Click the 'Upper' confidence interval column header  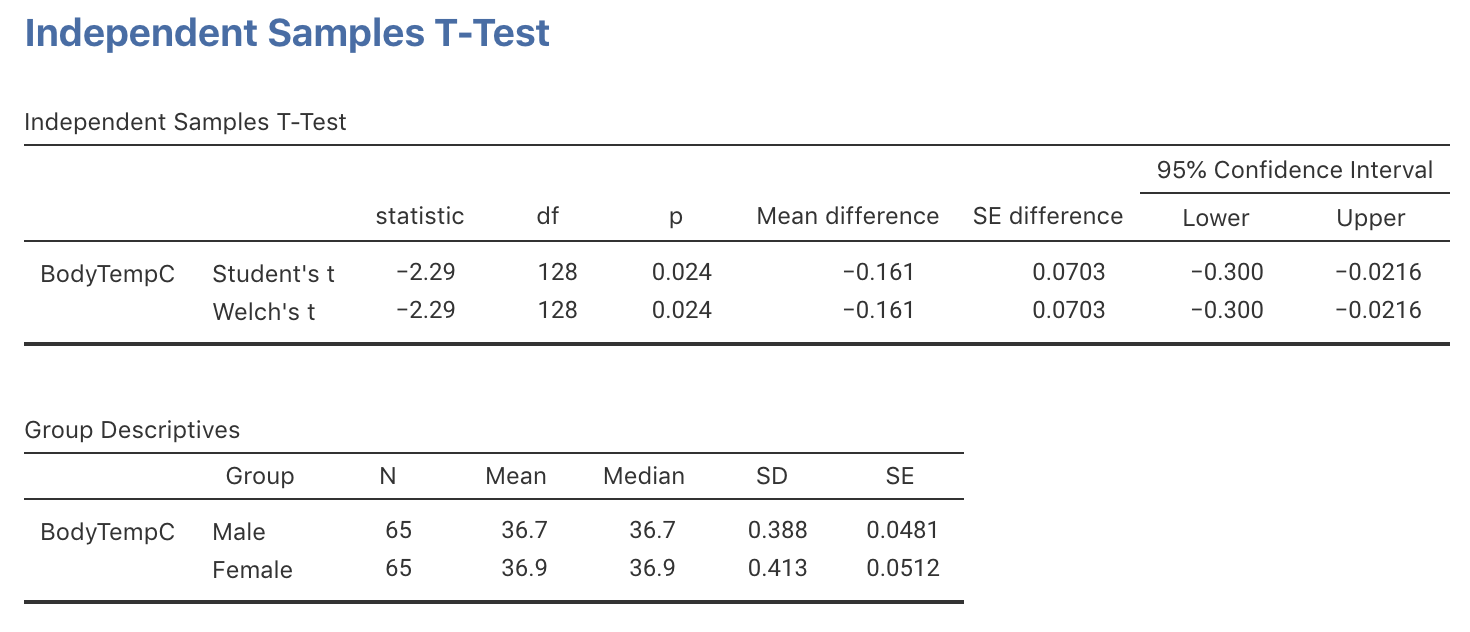tap(1371, 218)
